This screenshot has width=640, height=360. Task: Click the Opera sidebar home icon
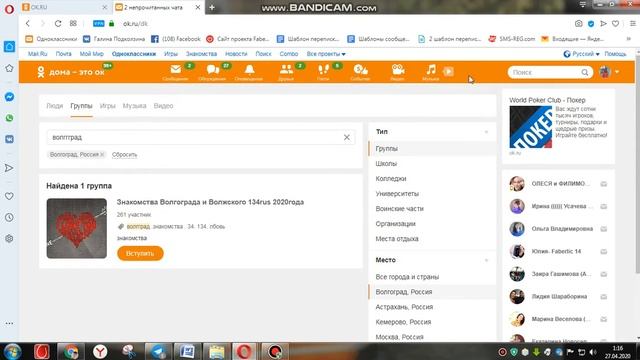[x=9, y=47]
